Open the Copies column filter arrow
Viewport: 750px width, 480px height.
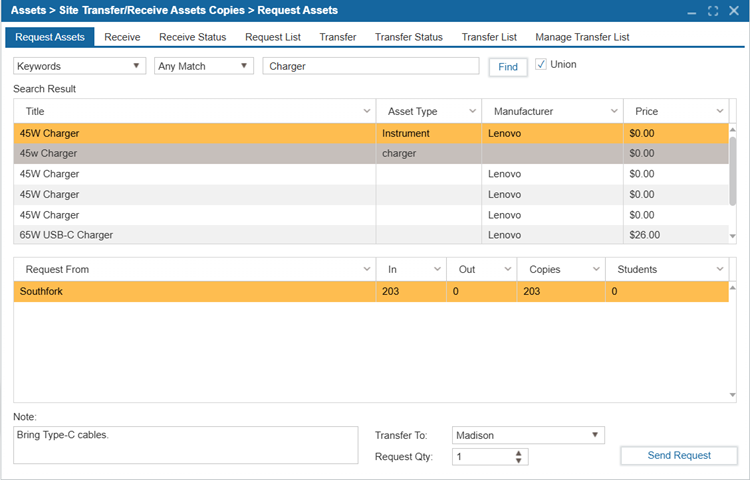click(596, 269)
